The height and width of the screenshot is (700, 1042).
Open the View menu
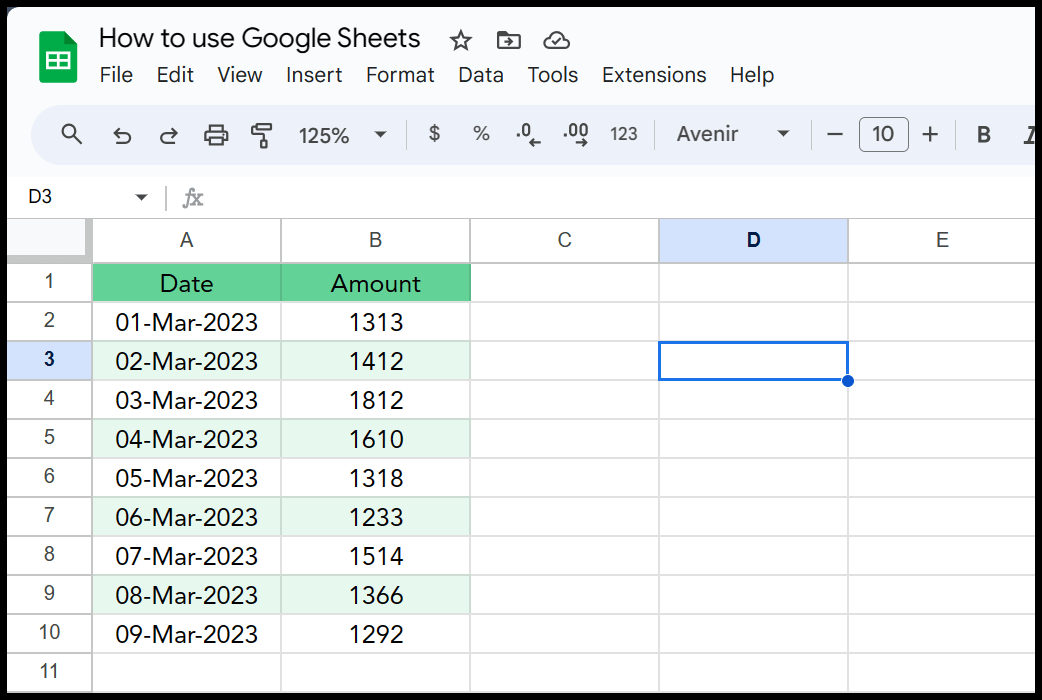(240, 75)
